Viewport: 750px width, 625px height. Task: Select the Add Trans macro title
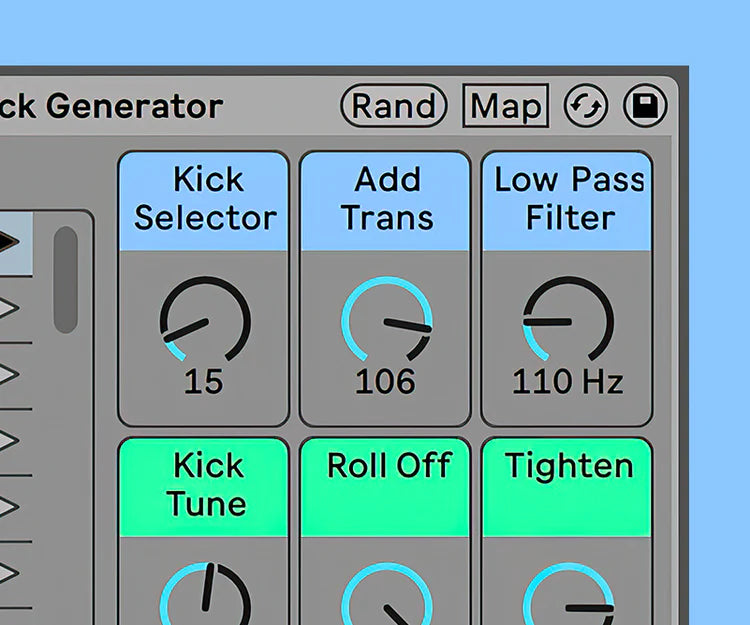pos(387,198)
